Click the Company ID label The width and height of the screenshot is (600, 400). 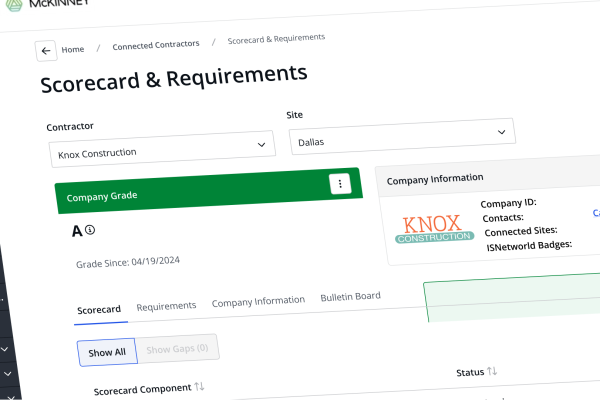click(x=509, y=203)
